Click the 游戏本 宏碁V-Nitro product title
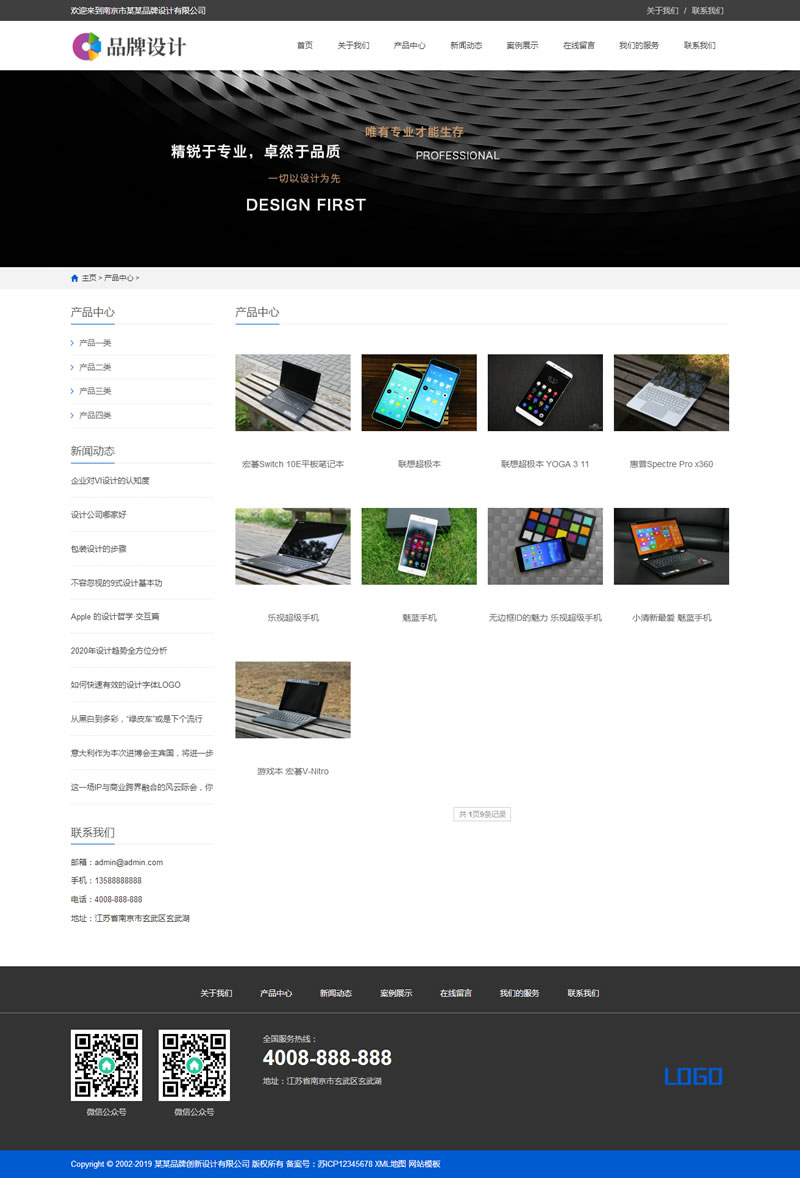The image size is (800, 1178). click(x=293, y=772)
